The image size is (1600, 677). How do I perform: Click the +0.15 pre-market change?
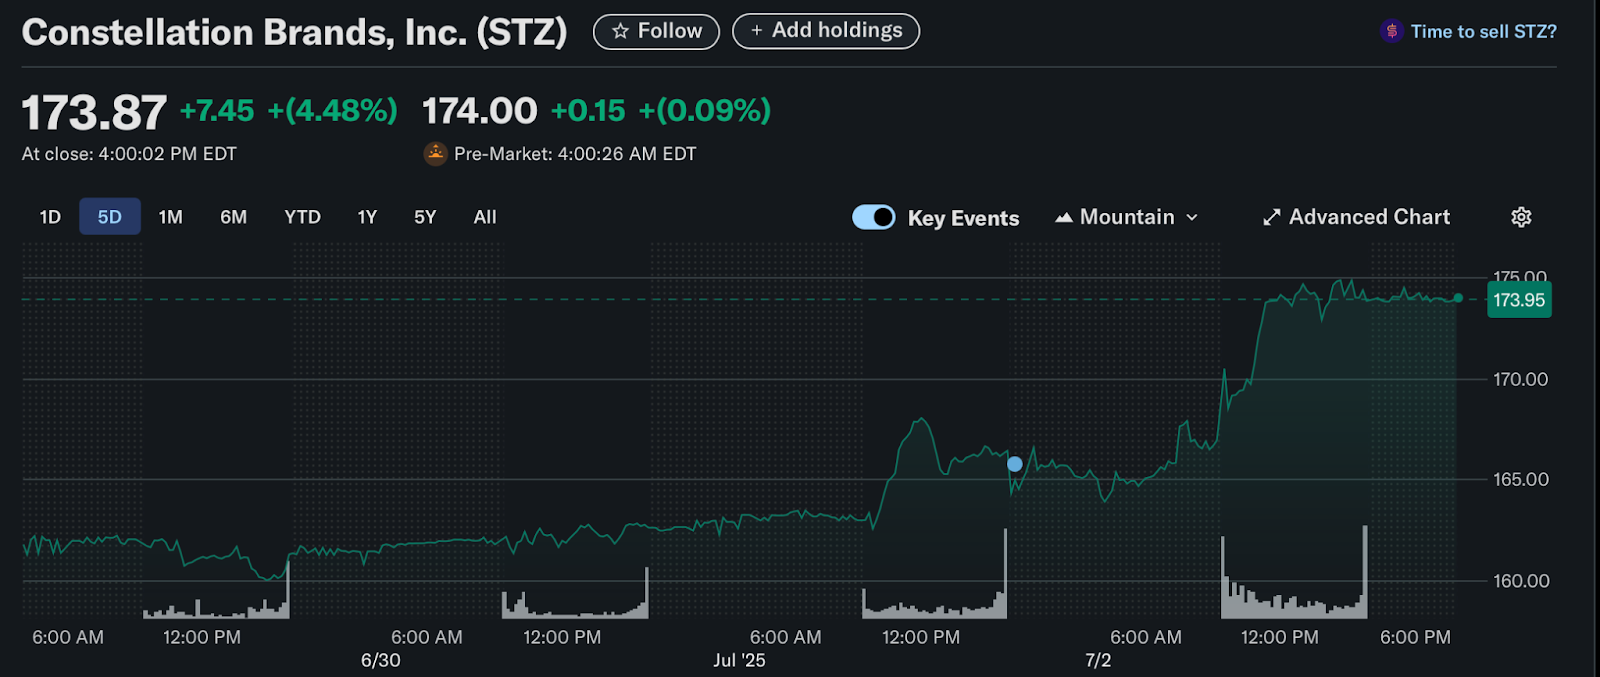[588, 110]
